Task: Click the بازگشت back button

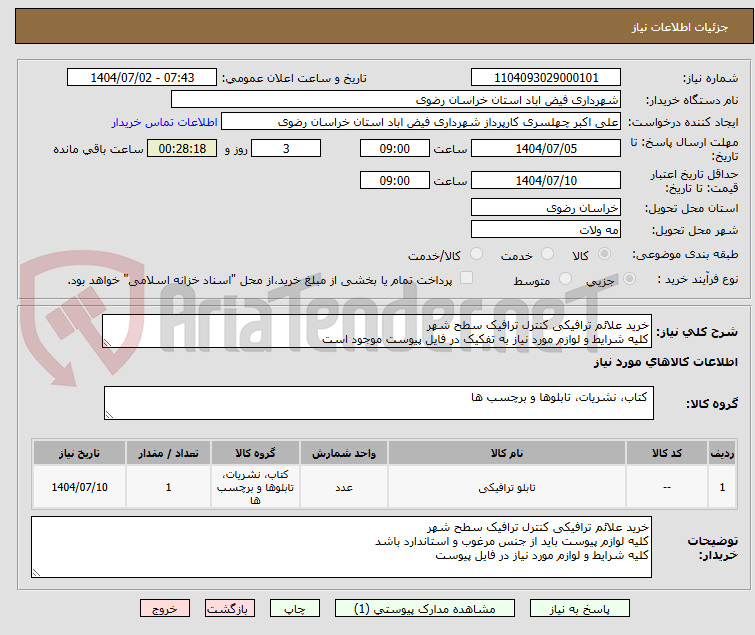Action: pyautogui.click(x=230, y=609)
